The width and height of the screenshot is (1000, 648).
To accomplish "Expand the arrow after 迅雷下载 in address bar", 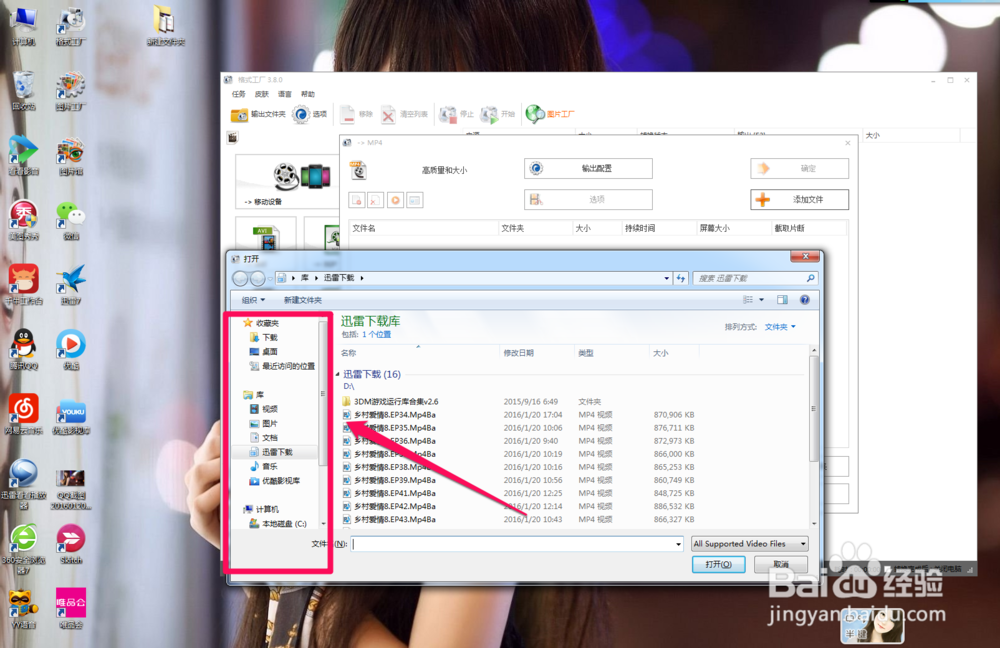I will pos(362,278).
